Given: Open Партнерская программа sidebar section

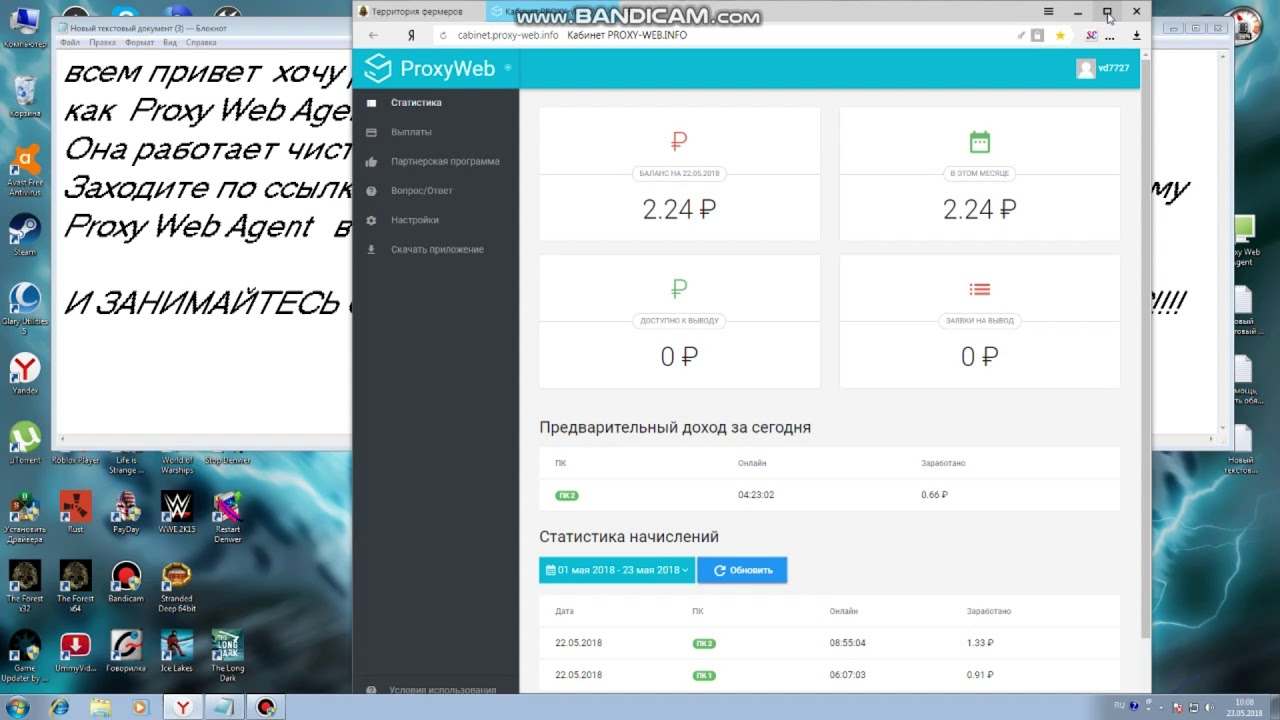Looking at the screenshot, I should (x=445, y=161).
